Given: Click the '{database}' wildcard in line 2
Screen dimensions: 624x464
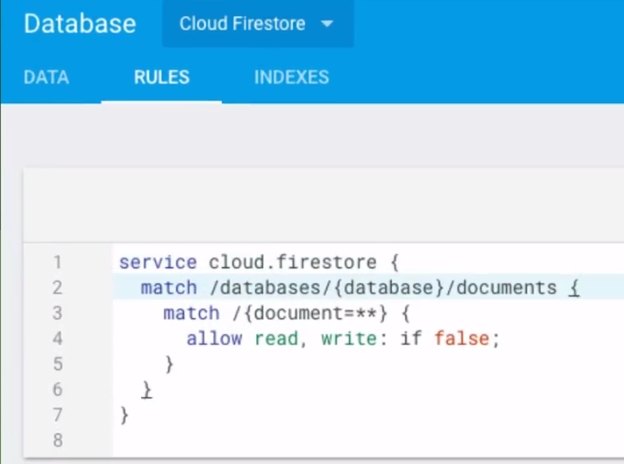Looking at the screenshot, I should coord(389,288).
